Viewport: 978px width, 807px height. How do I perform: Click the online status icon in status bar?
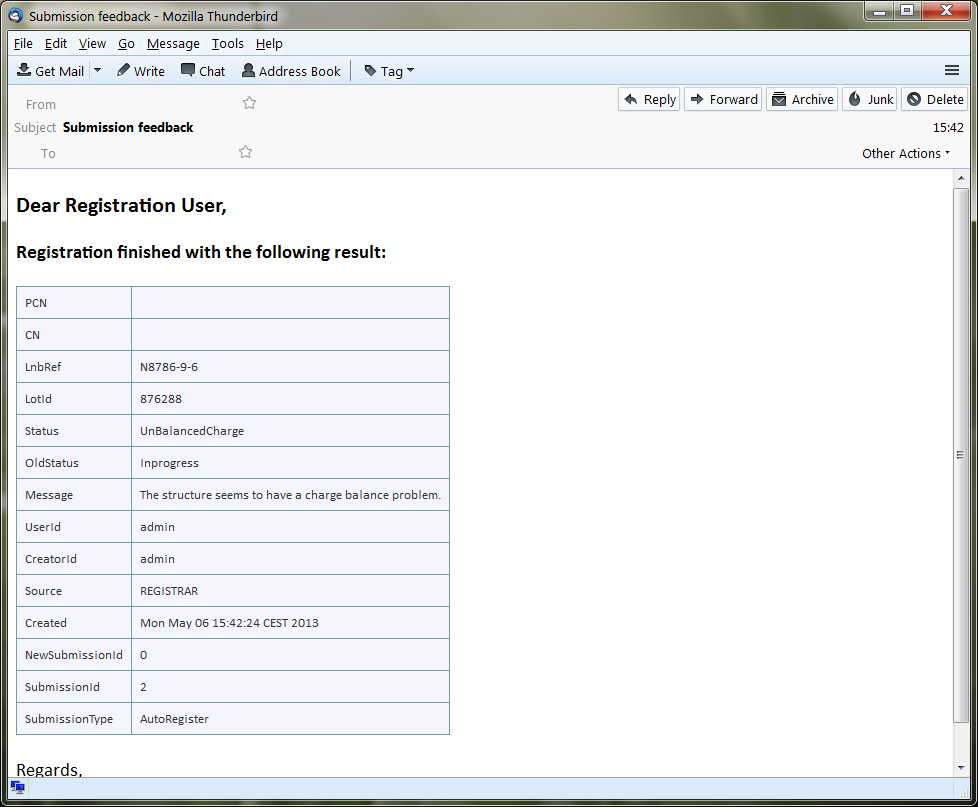point(18,788)
